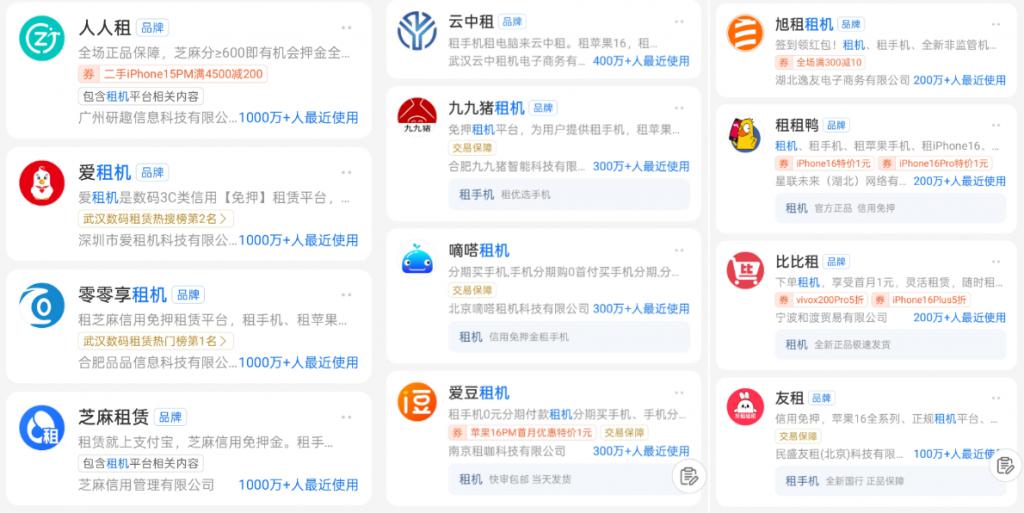Open the more options dots for 九九猪租机
The width and height of the screenshot is (1024, 513).
[x=679, y=108]
